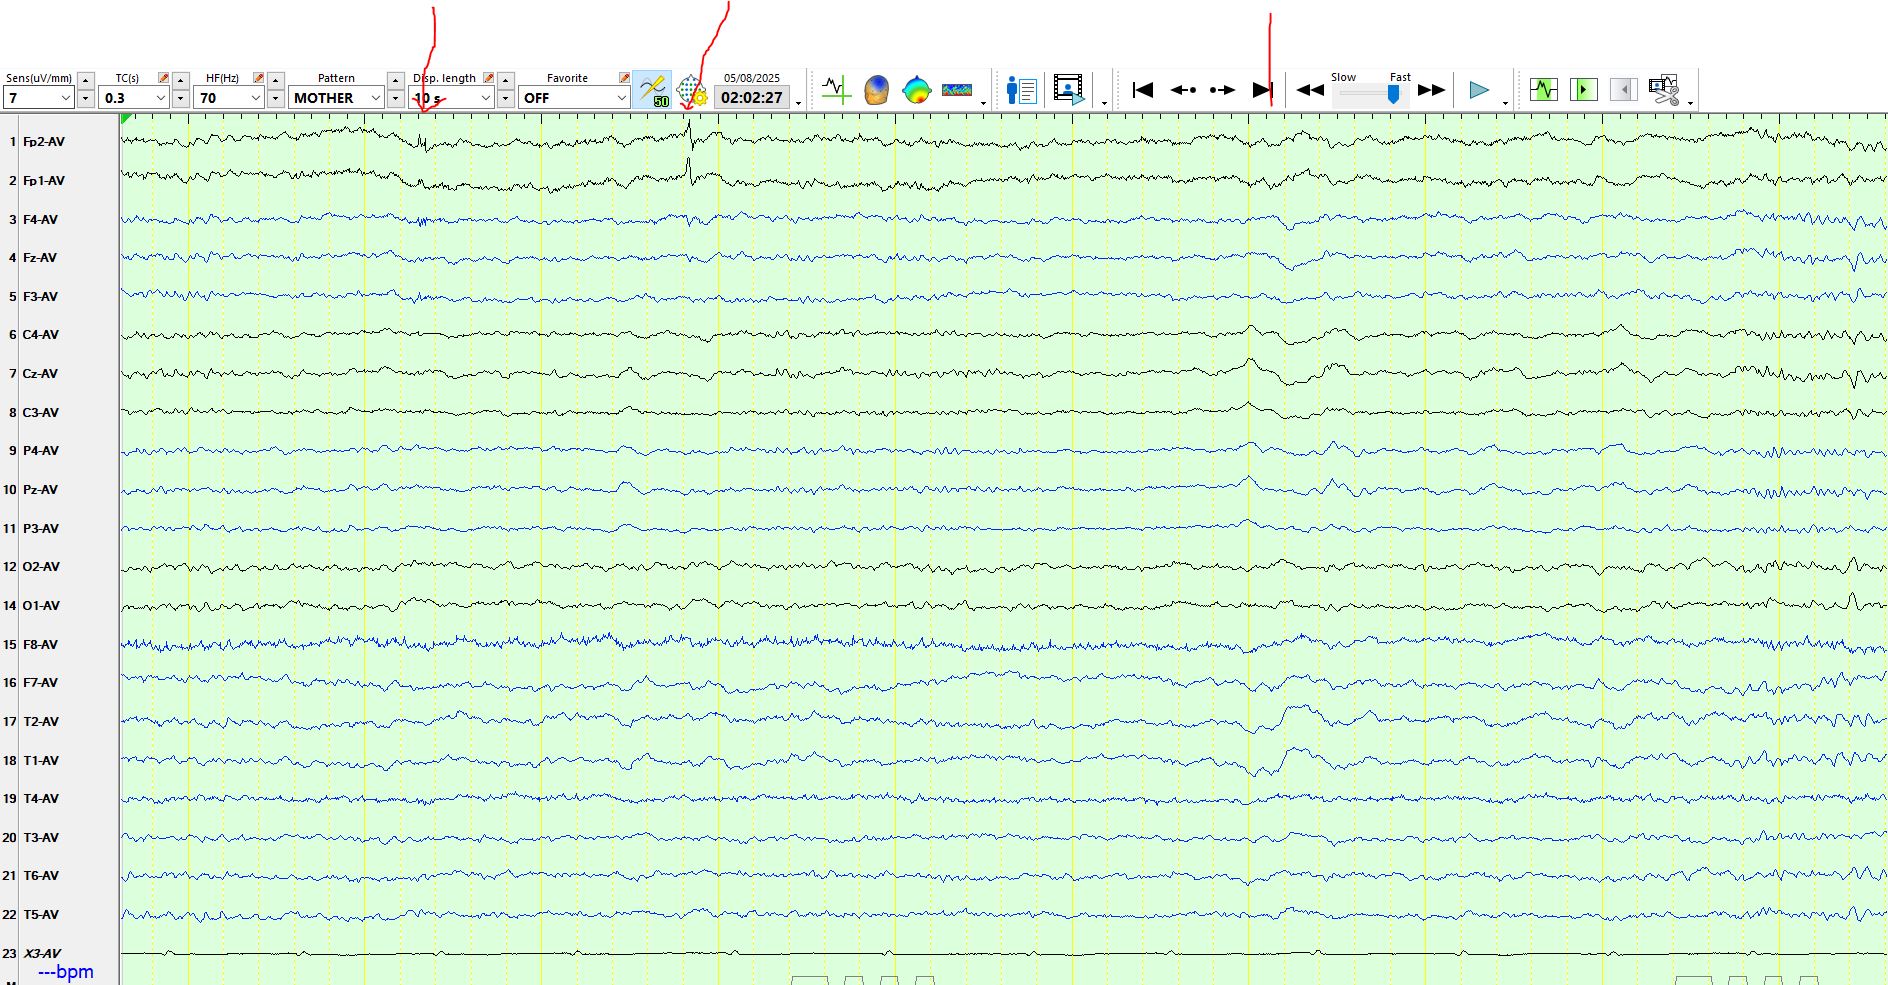The width and height of the screenshot is (1888, 985).
Task: Step TC(s) value down
Action: (181, 98)
